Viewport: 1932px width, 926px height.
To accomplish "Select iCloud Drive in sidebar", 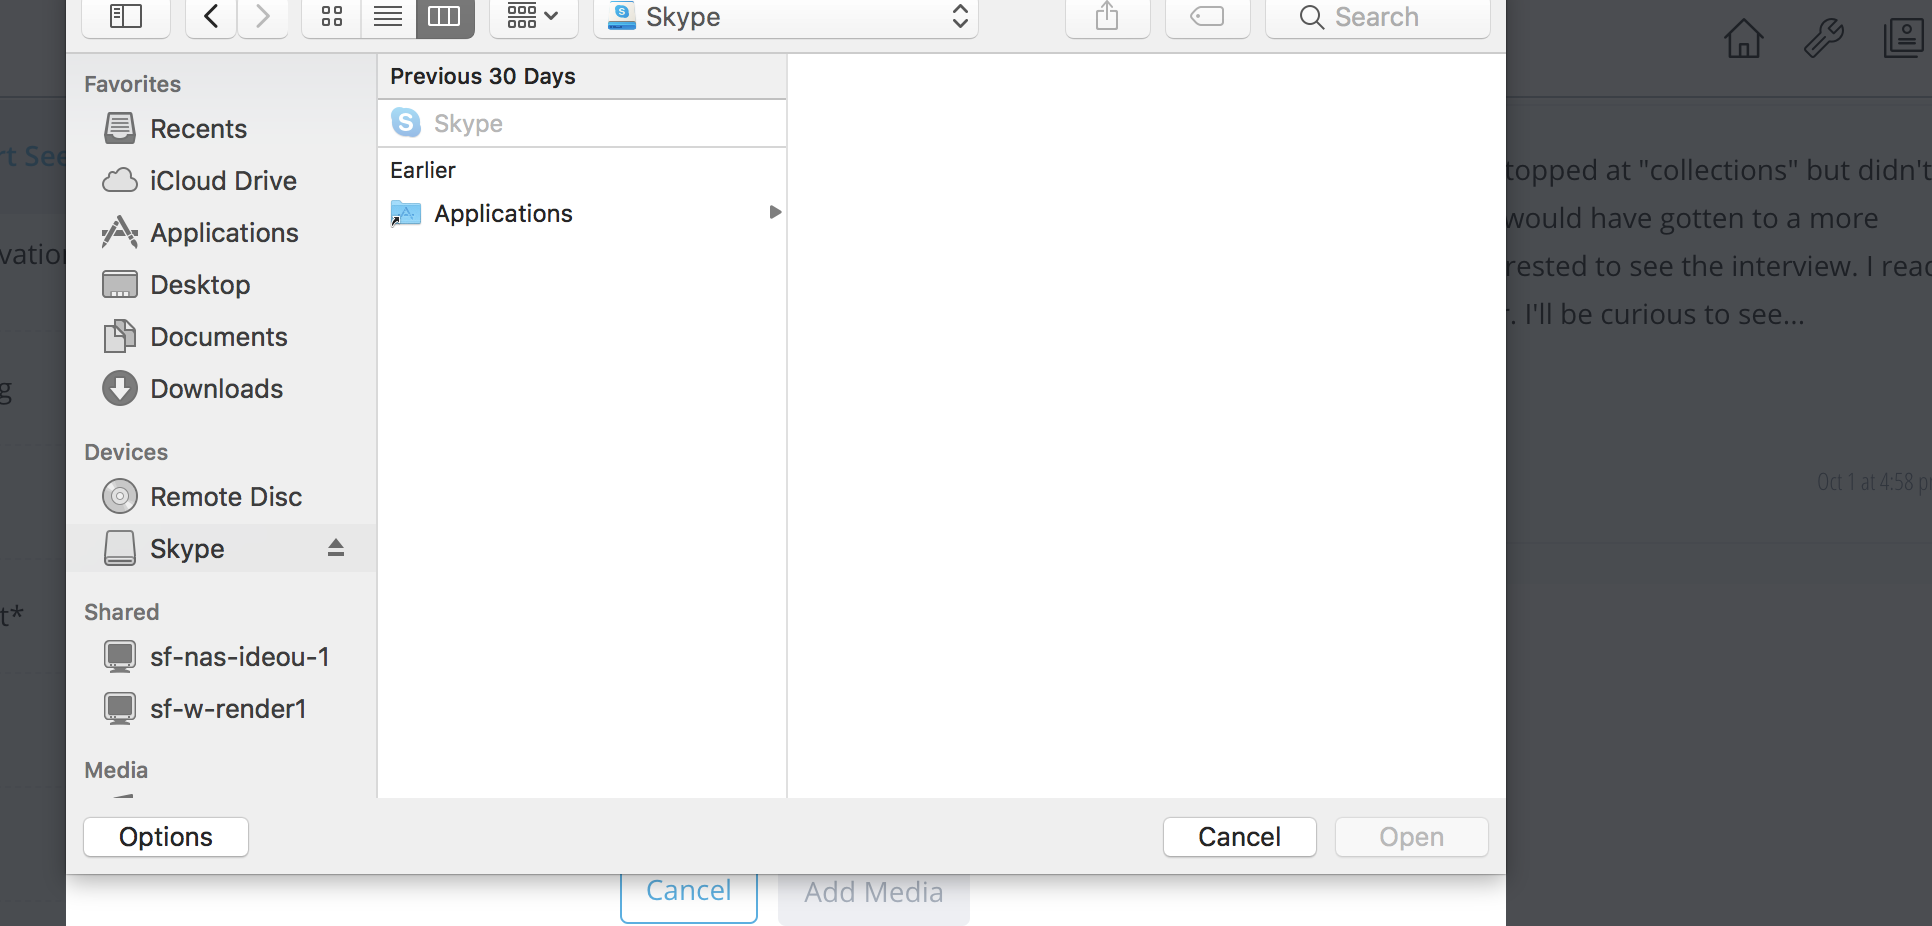I will (222, 181).
